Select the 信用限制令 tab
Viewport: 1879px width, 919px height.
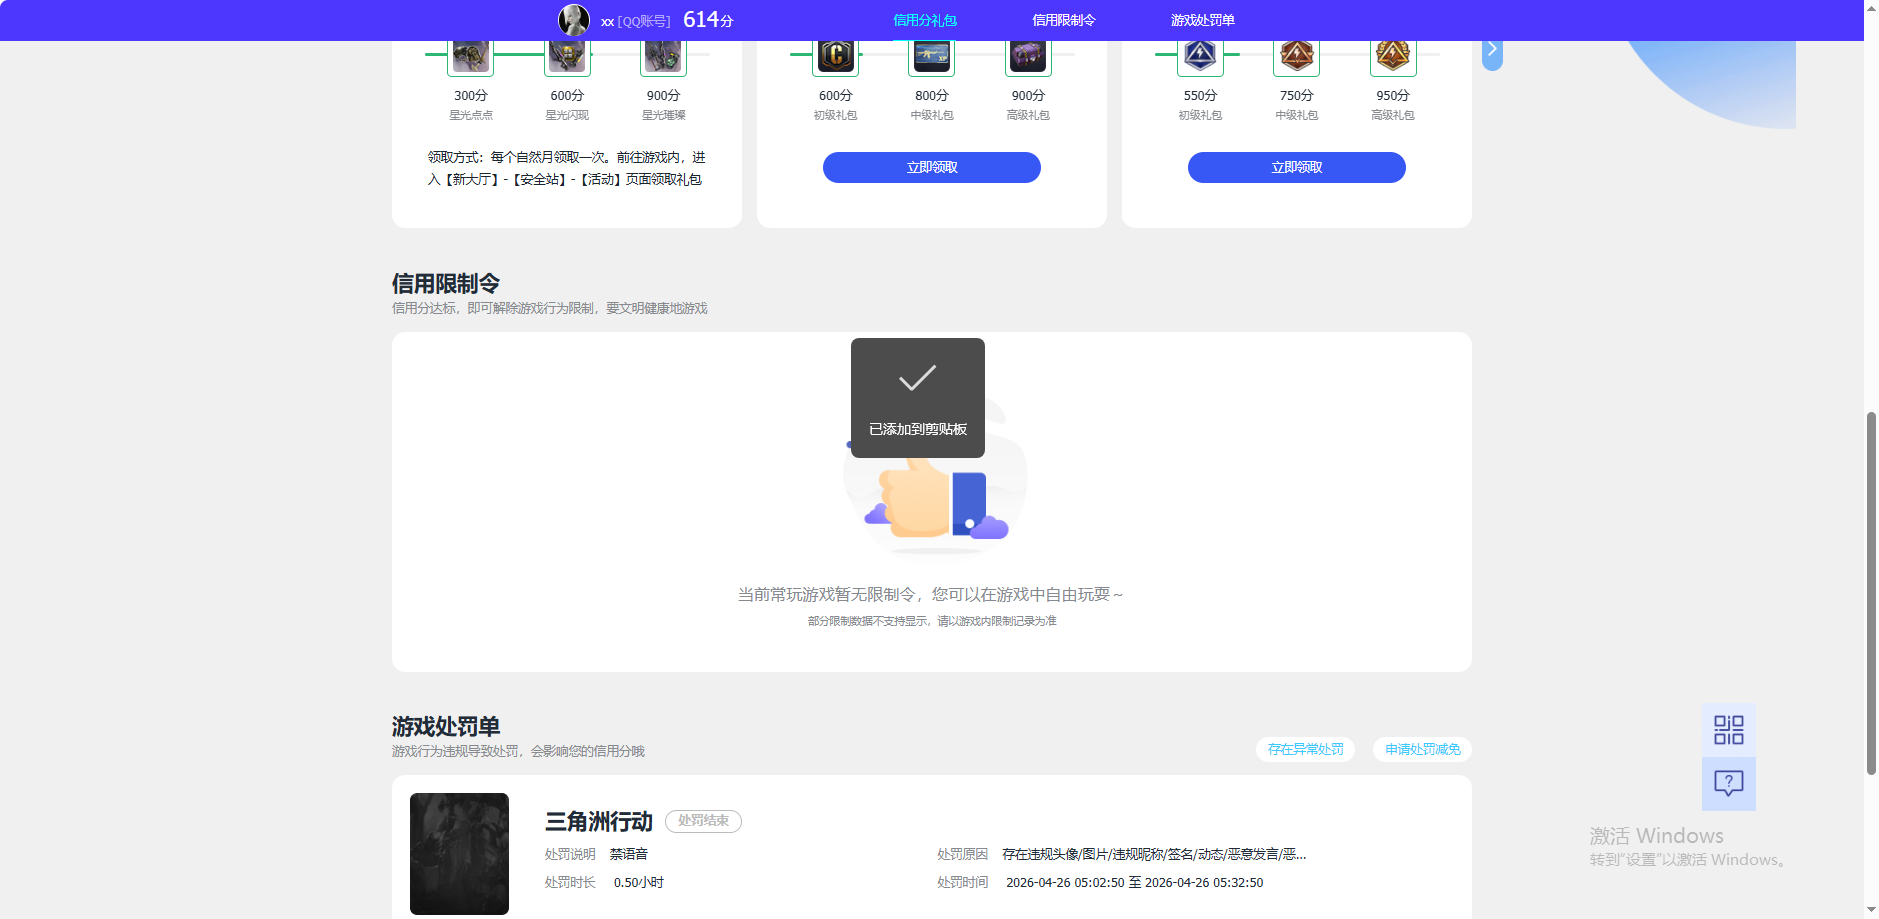coord(1064,20)
